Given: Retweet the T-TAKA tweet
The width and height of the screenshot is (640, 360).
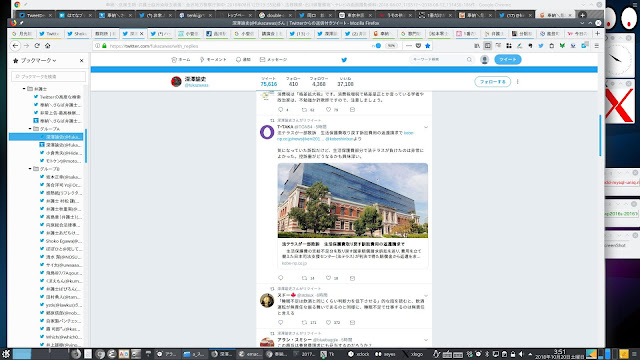Looking at the screenshot, I should (304, 278).
